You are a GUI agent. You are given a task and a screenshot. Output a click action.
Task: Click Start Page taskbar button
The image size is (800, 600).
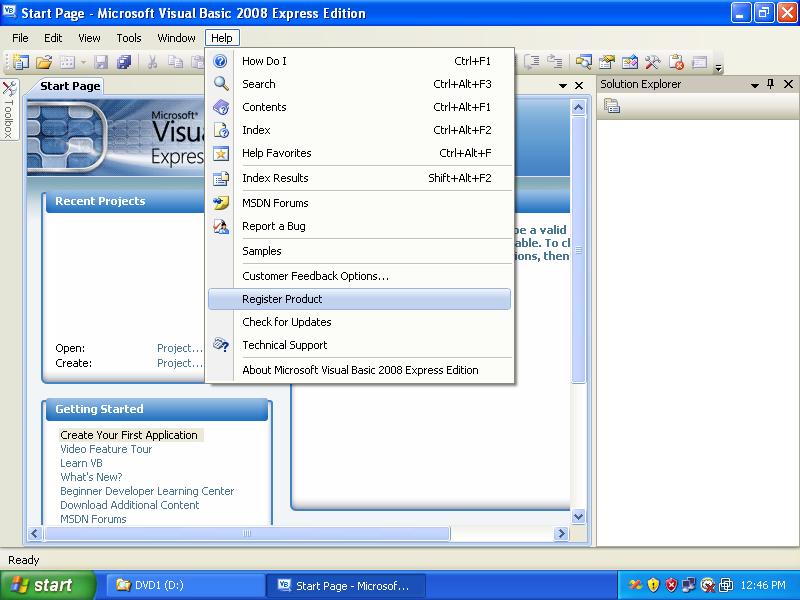tap(345, 585)
